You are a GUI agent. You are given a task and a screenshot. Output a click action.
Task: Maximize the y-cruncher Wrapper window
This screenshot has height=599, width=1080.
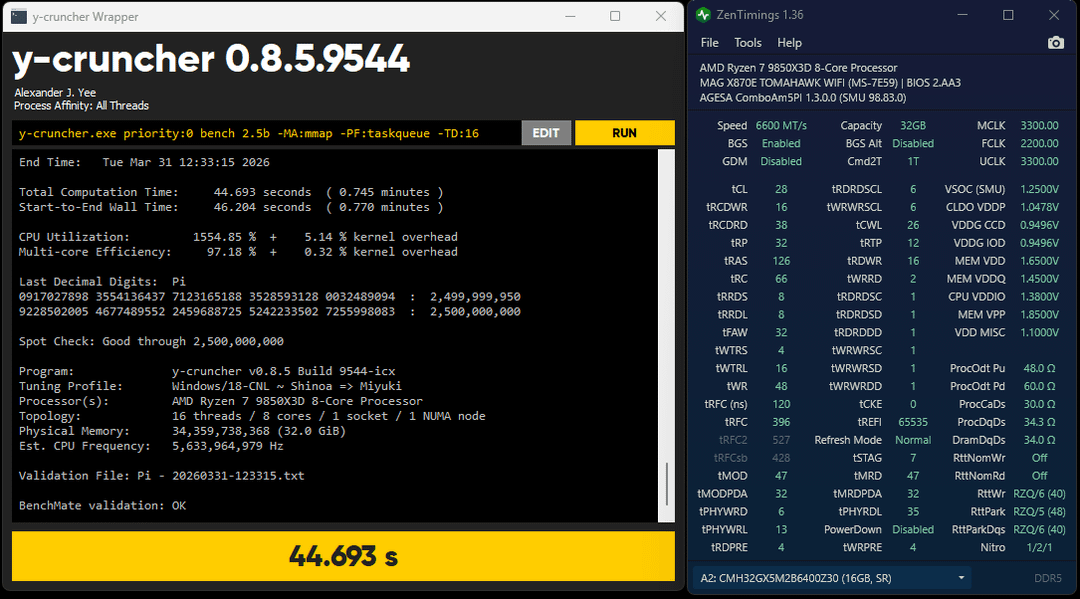pyautogui.click(x=615, y=16)
